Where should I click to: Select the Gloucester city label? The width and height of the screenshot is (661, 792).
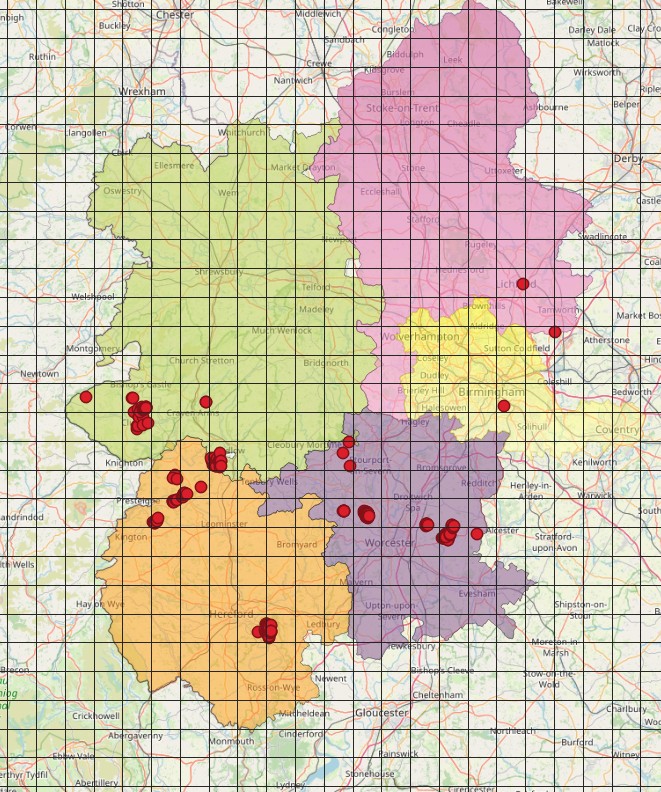coord(381,713)
